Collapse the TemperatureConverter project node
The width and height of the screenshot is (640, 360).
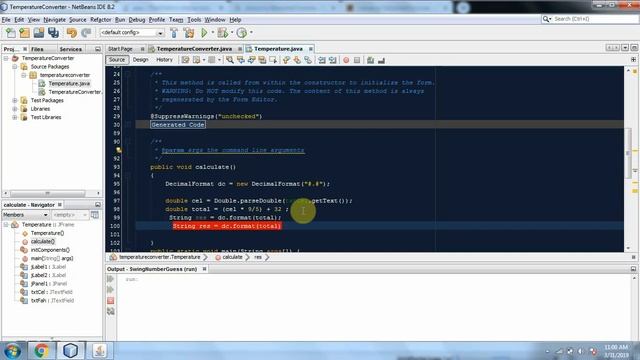6,58
